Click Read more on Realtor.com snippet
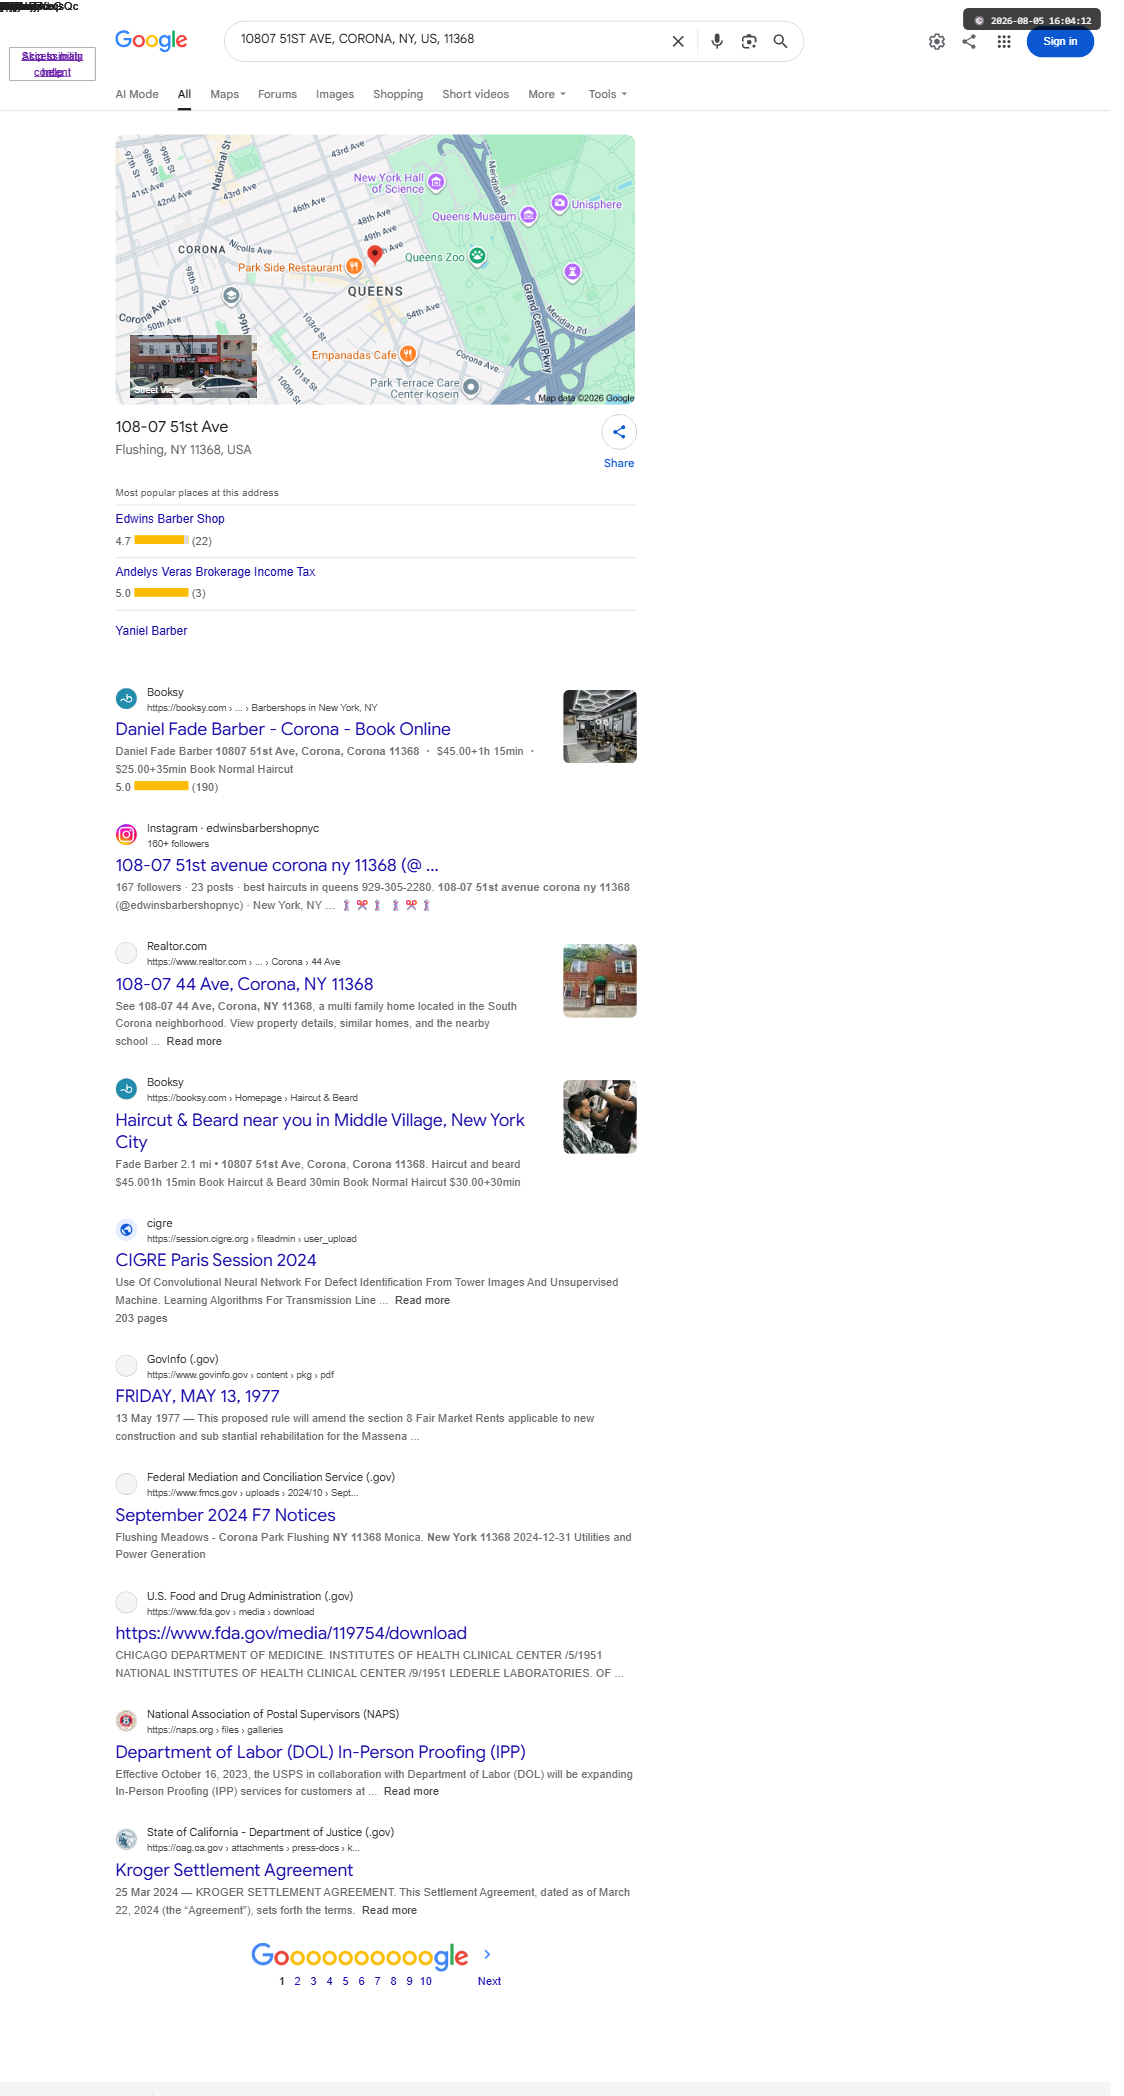This screenshot has height=2096, width=1124. click(194, 1041)
